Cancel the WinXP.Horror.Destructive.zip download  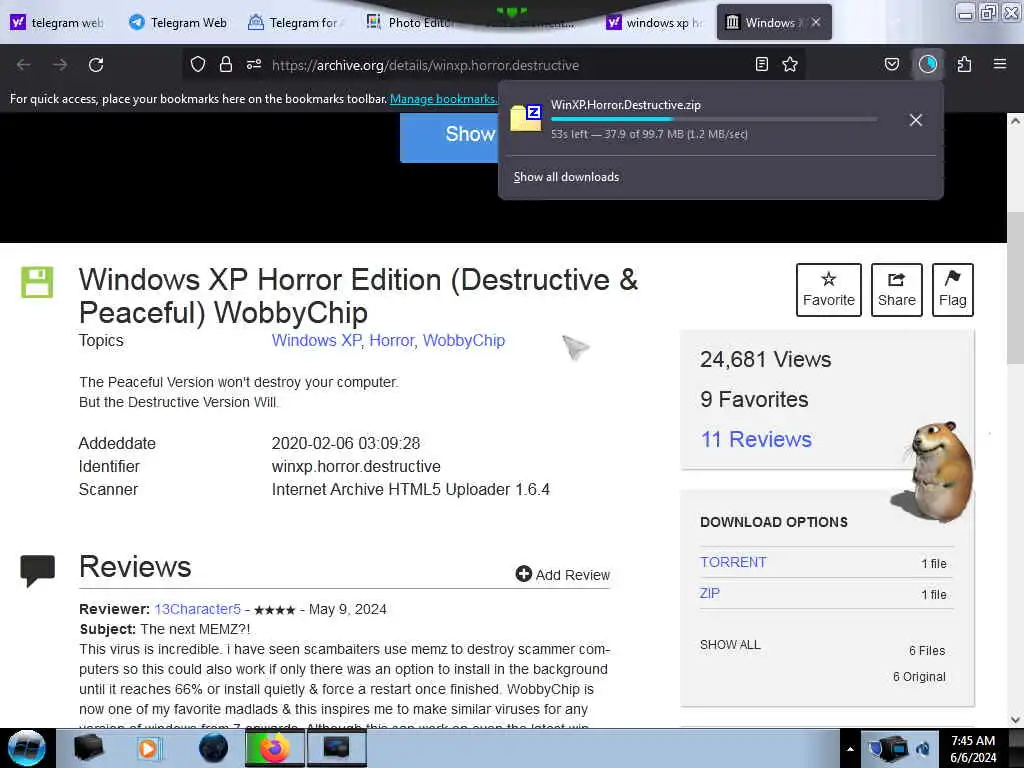pos(916,120)
